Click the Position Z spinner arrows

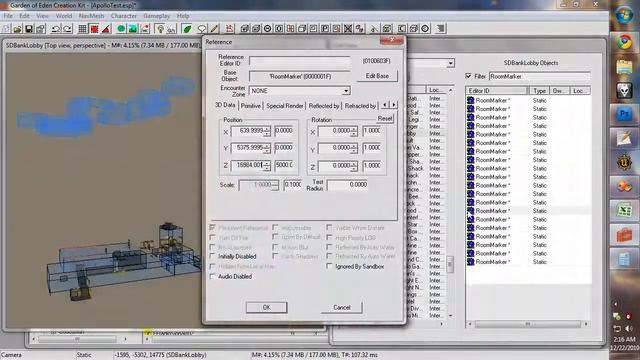tap(267, 165)
